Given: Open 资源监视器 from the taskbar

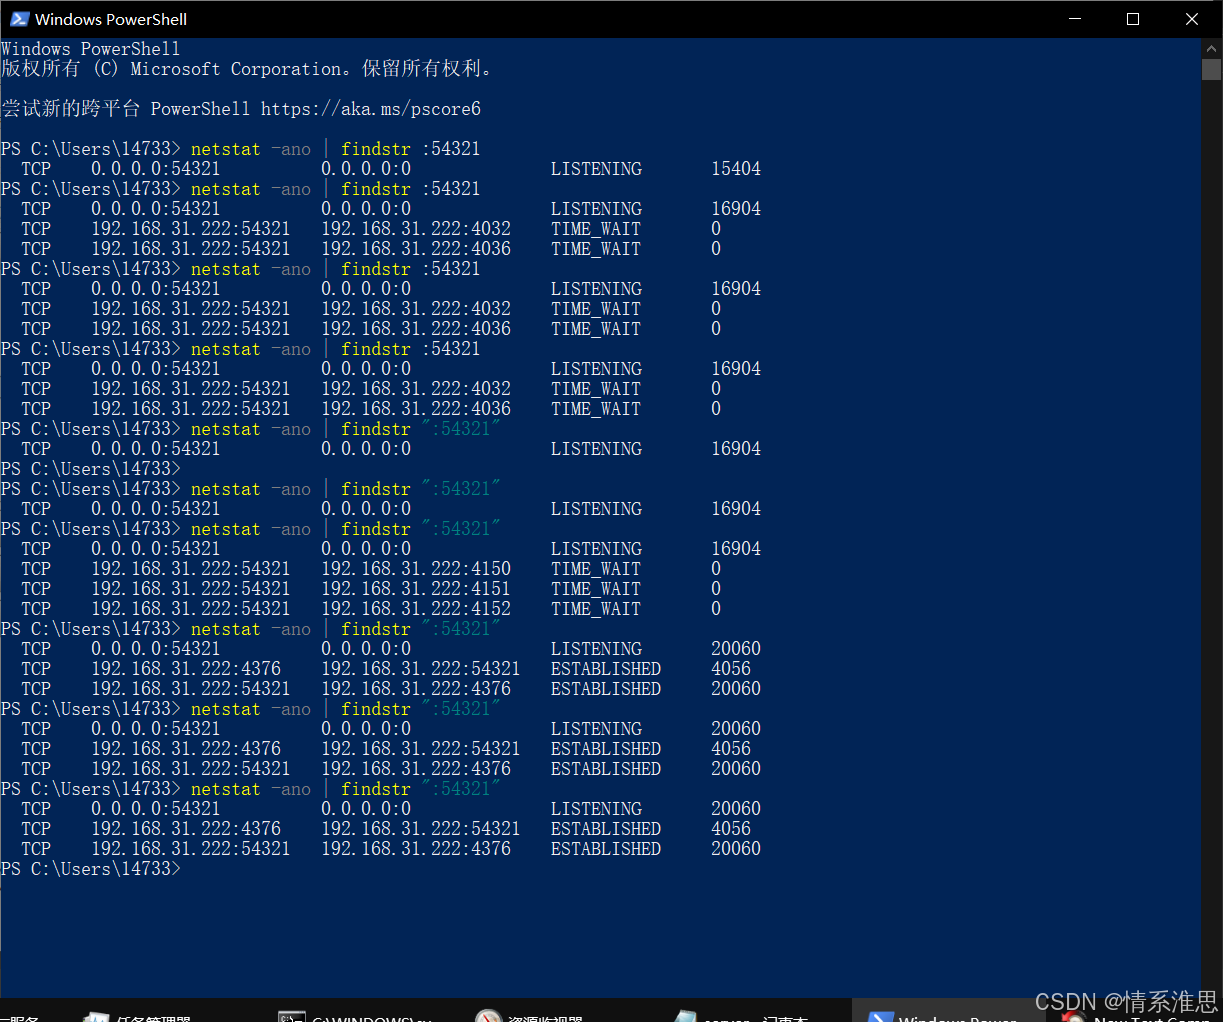Looking at the screenshot, I should [530, 1015].
